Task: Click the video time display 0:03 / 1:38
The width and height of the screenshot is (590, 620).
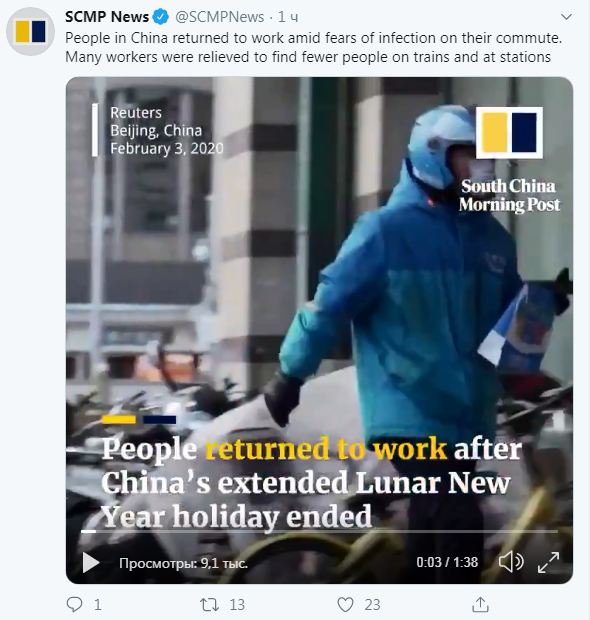Action: tap(447, 562)
